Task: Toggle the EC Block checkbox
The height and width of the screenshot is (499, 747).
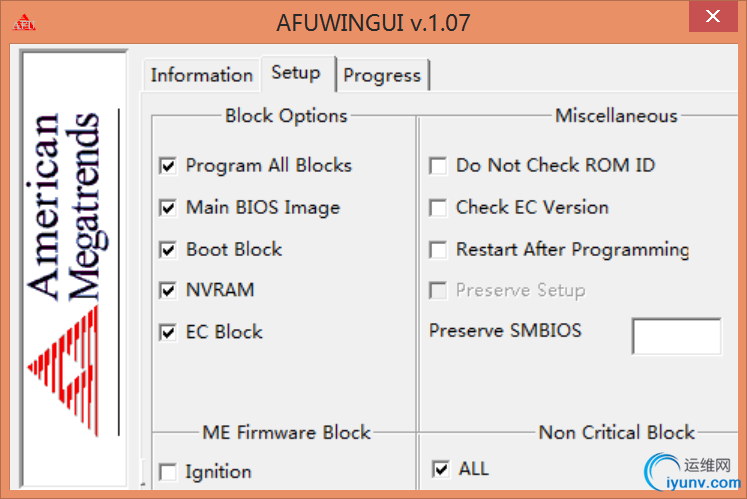Action: (x=168, y=333)
